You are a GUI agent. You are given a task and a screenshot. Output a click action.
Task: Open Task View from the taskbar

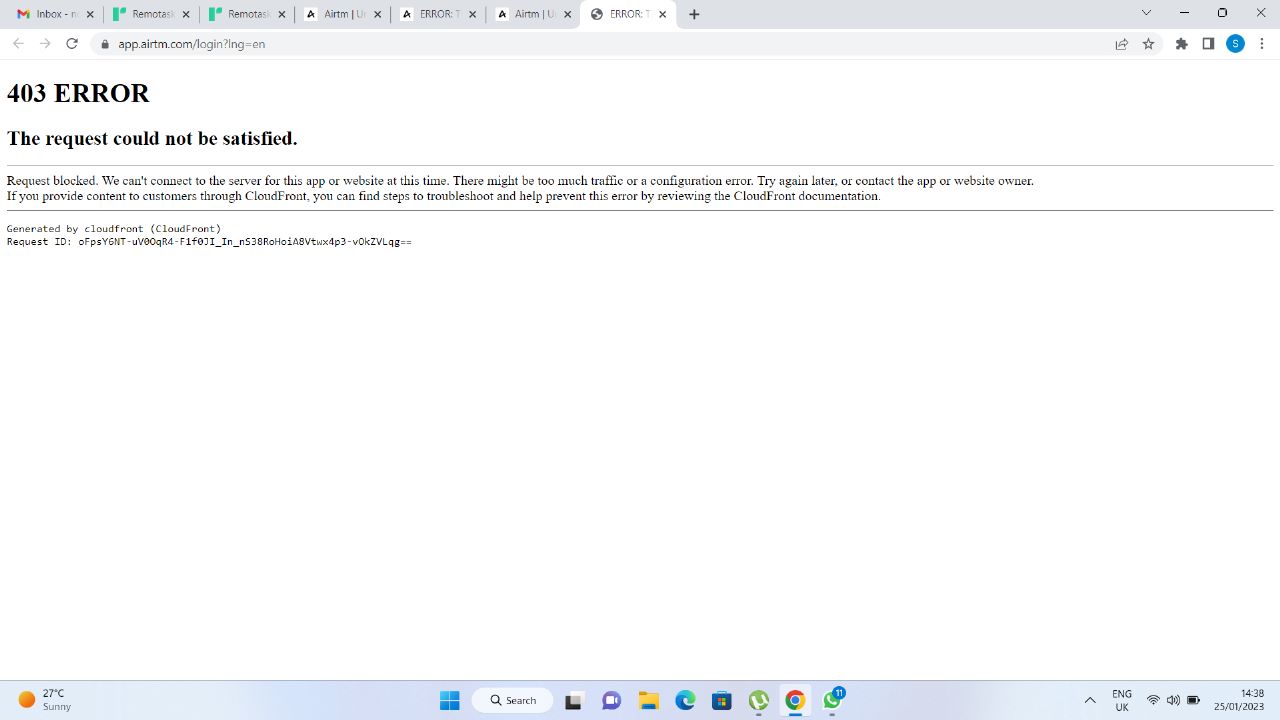[x=573, y=700]
